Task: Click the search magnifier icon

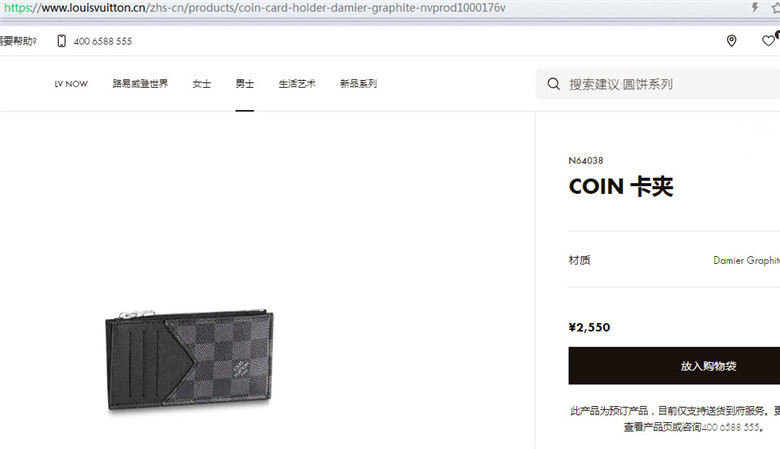Action: click(x=553, y=84)
